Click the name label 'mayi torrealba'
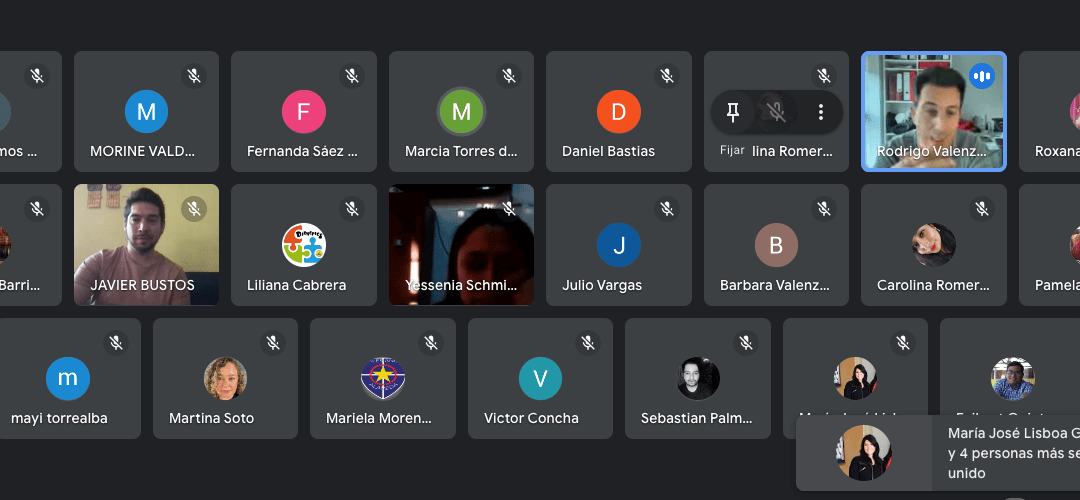Viewport: 1080px width, 500px height. [59, 418]
